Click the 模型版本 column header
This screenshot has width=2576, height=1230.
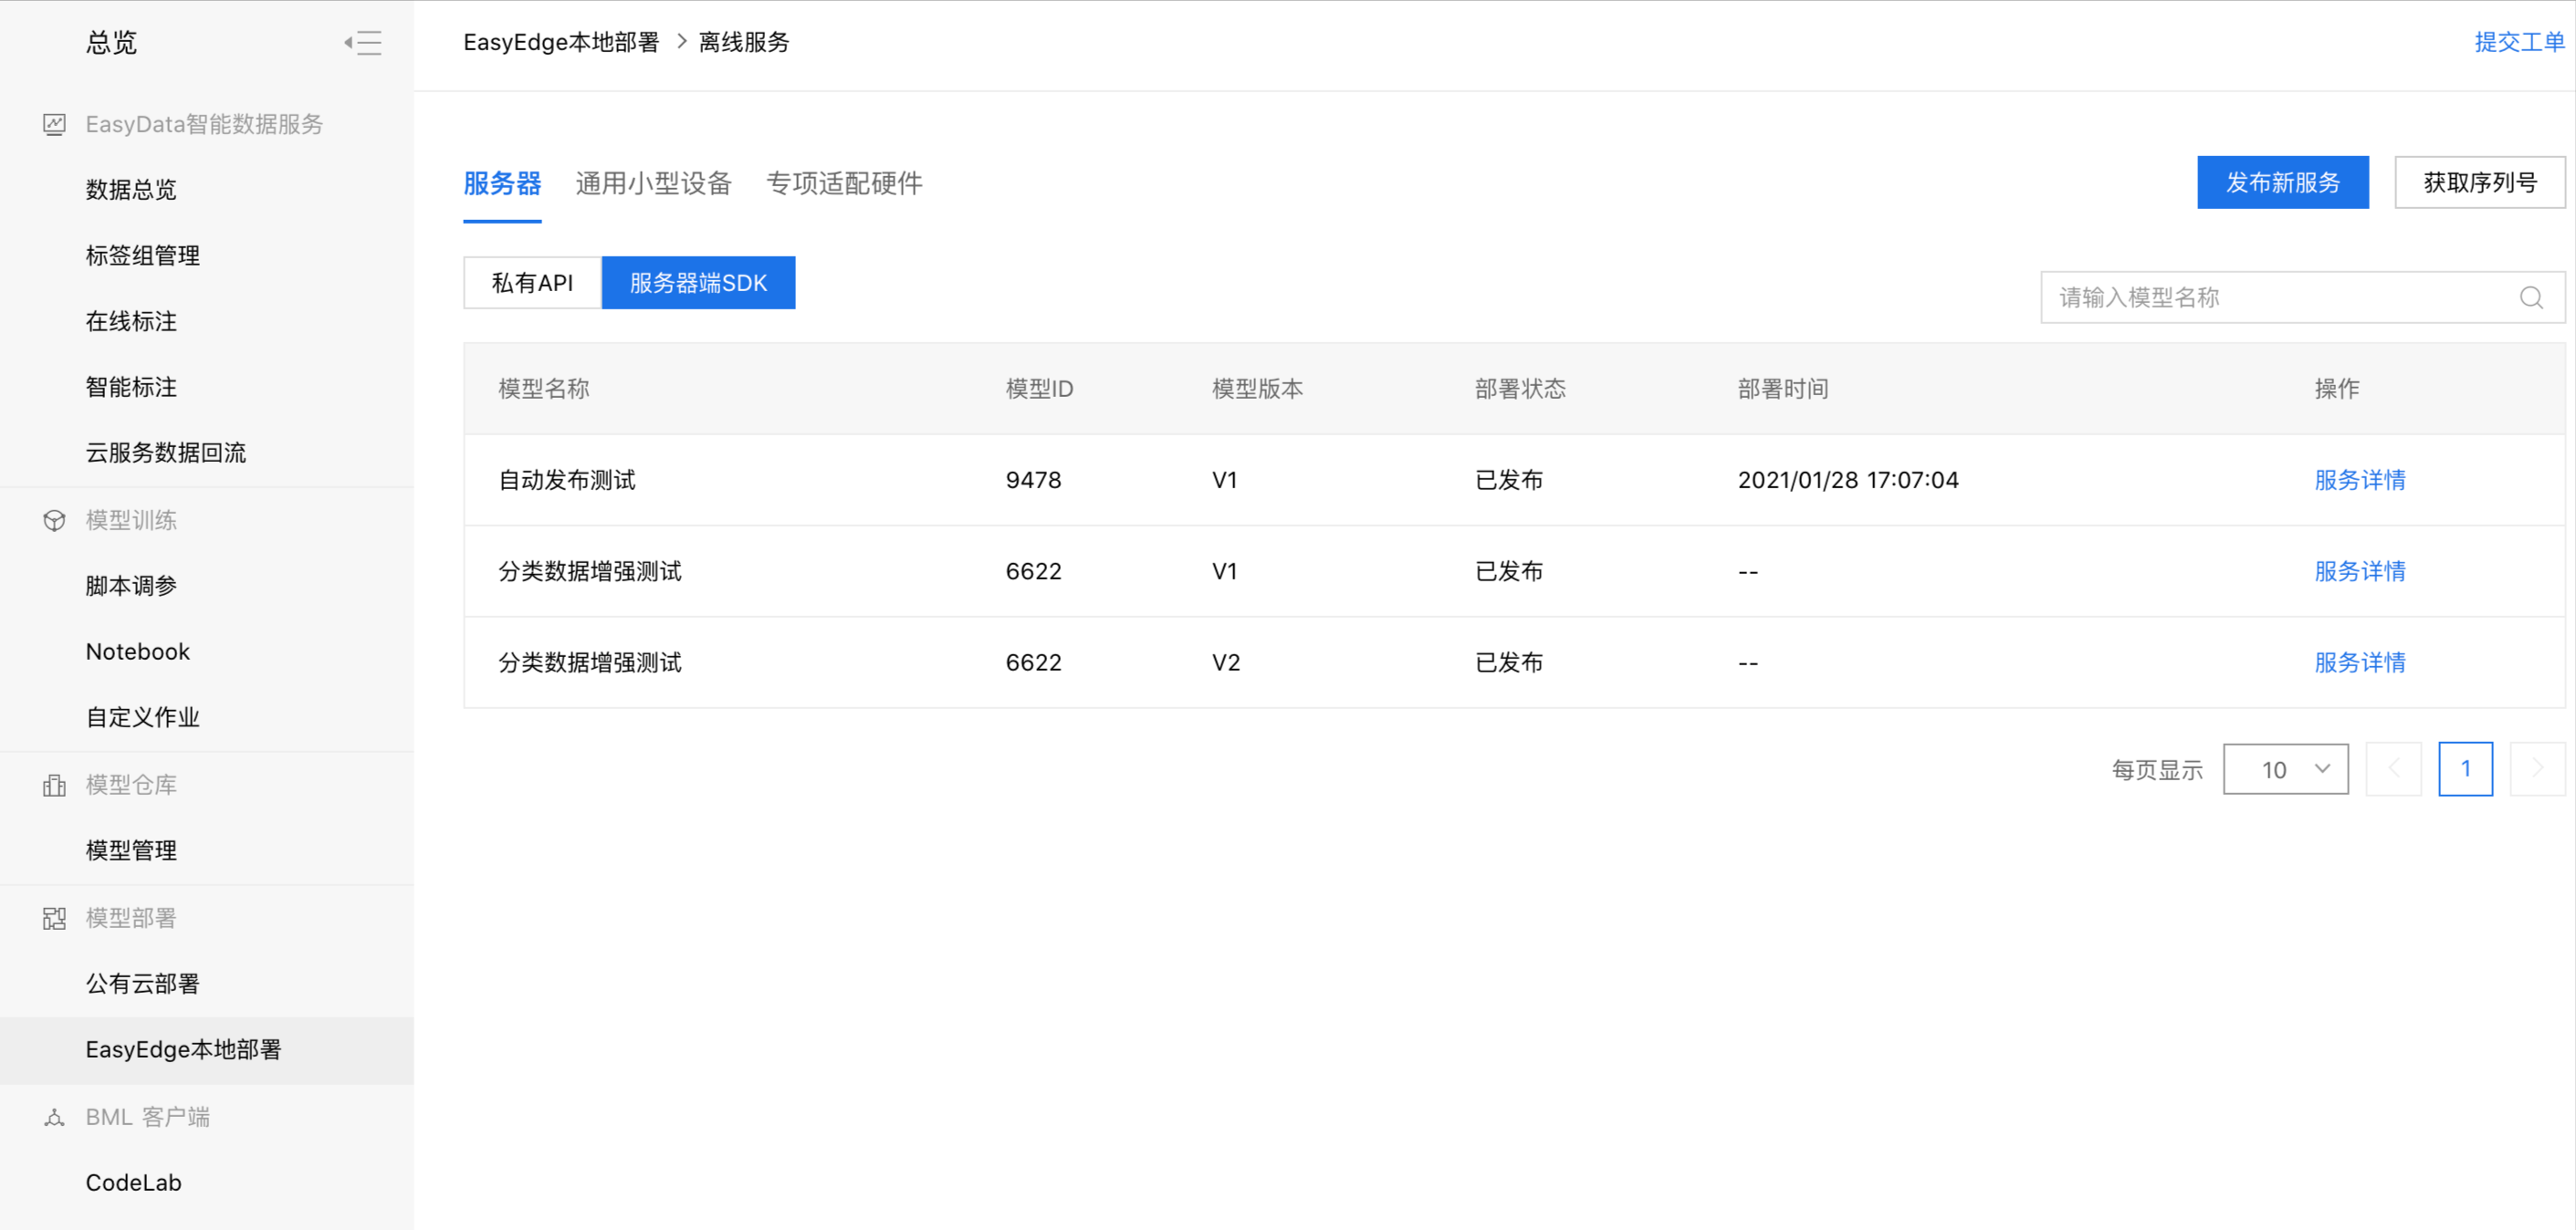[1258, 389]
